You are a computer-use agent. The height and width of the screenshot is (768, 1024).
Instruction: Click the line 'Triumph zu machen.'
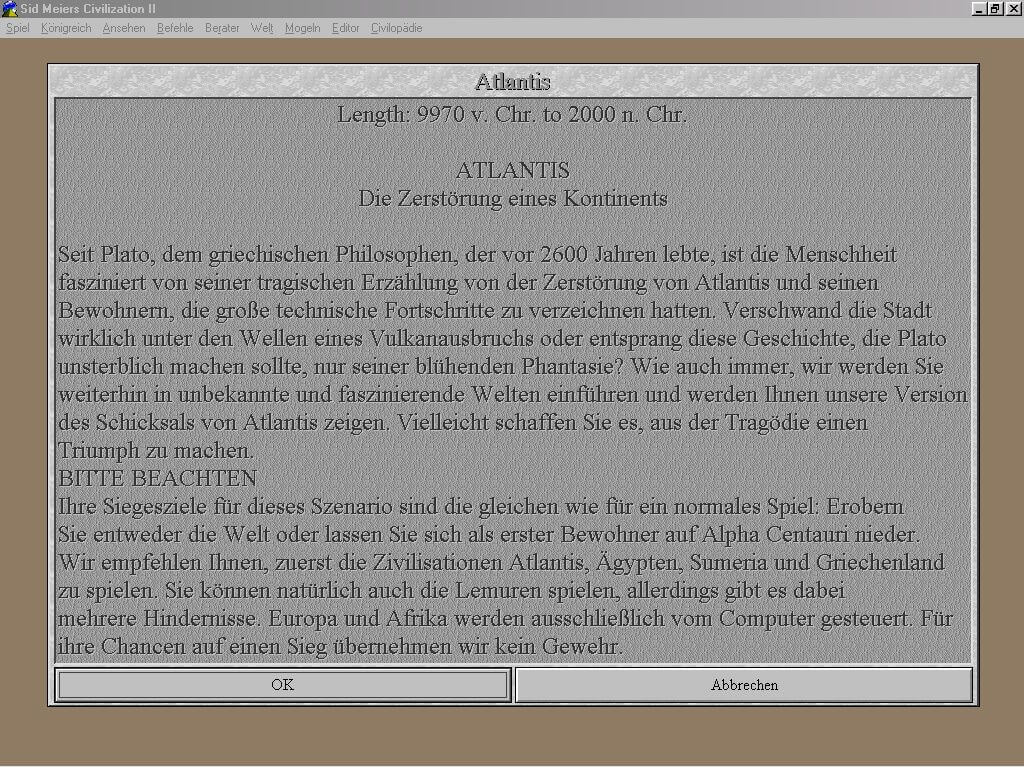pyautogui.click(x=155, y=451)
